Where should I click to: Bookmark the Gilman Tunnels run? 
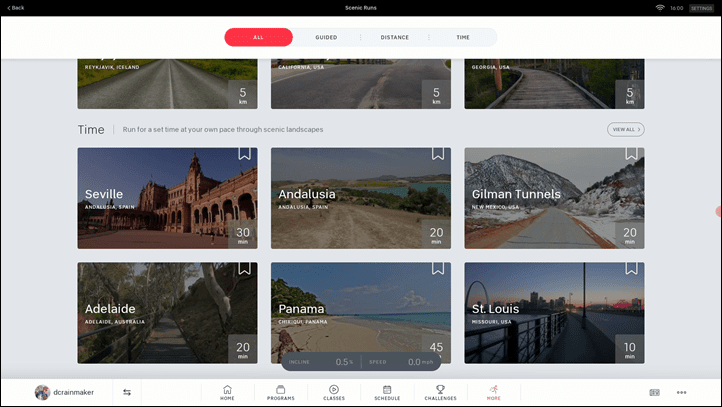tap(631, 154)
